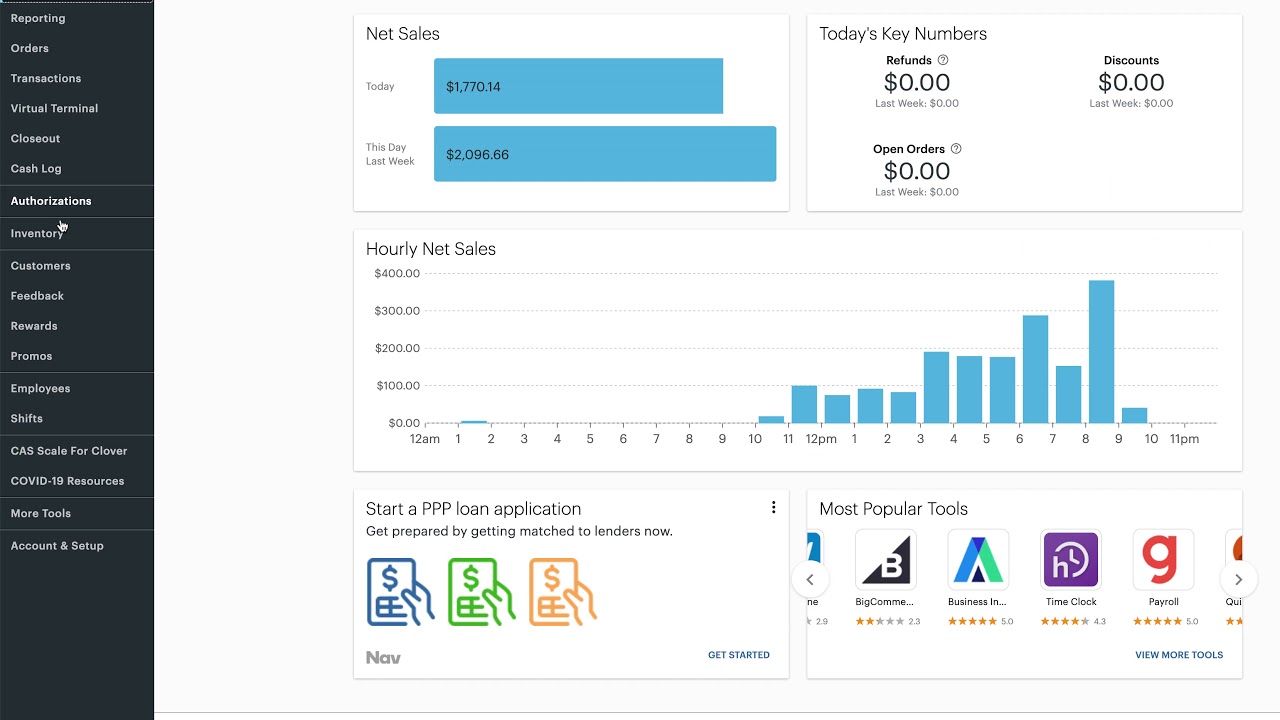Click the BigCommerce app icon

(886, 560)
